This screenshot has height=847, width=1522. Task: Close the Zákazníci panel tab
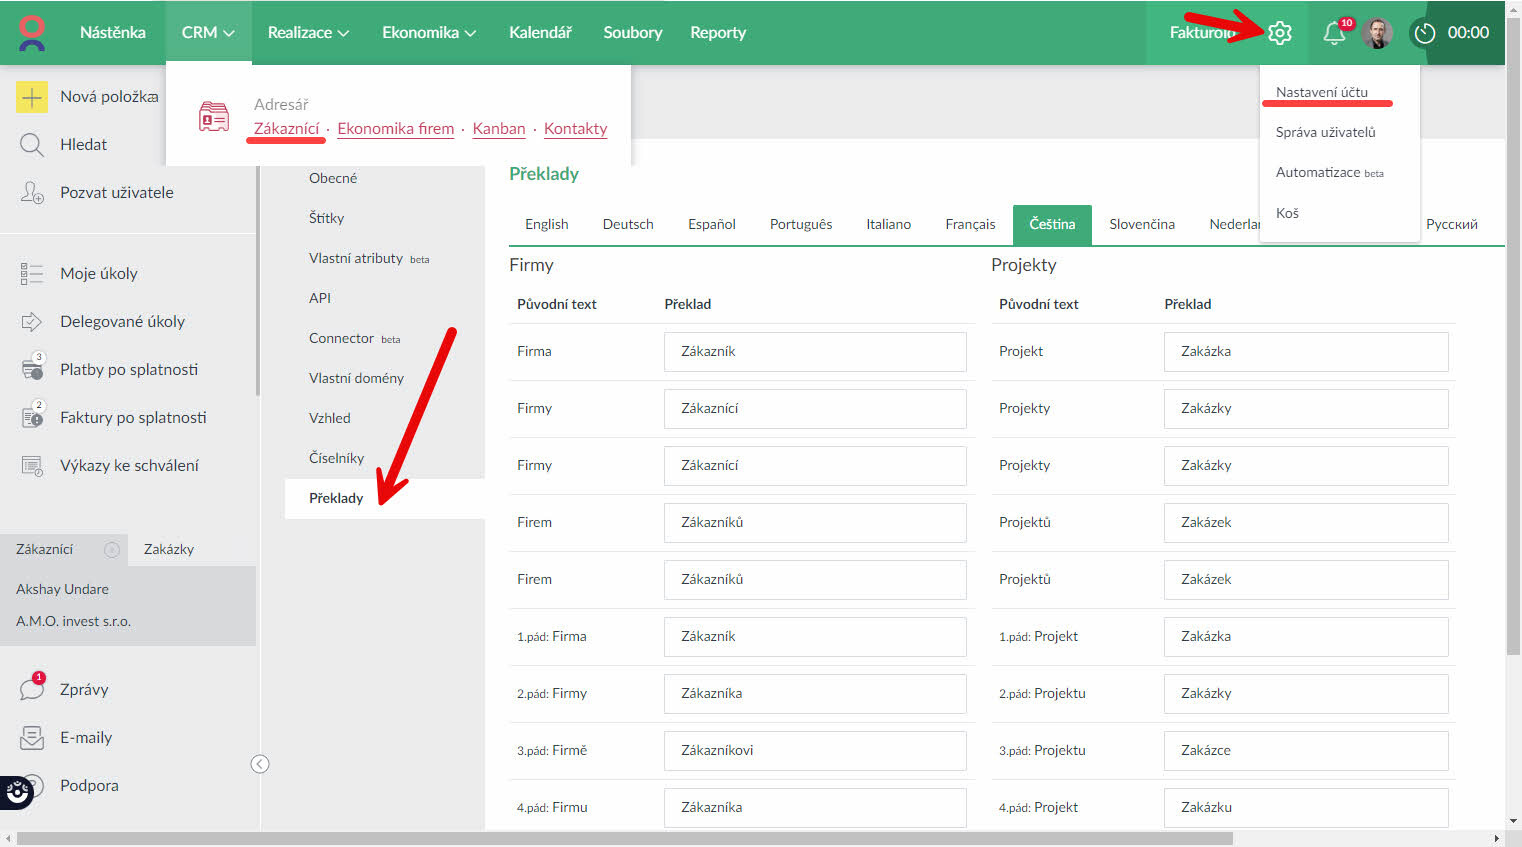click(112, 549)
